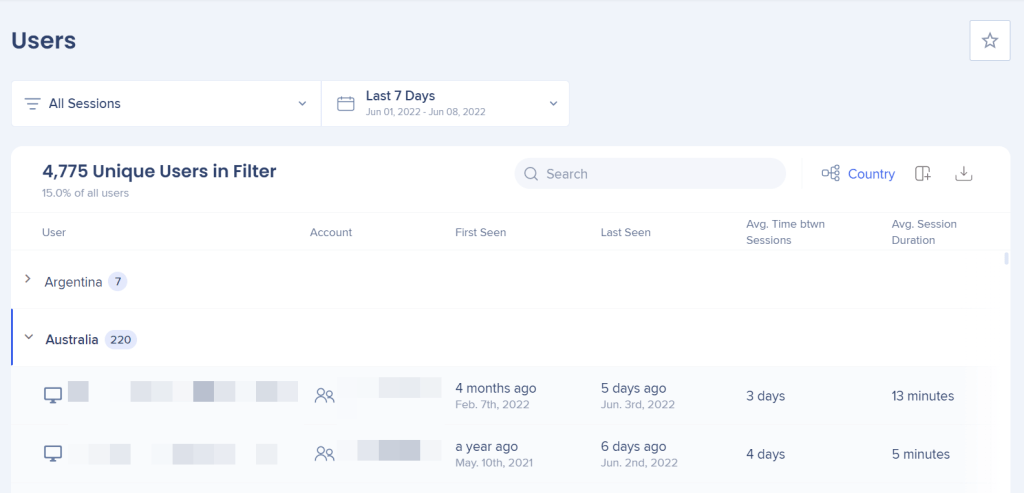
Task: Click the star favorite icon
Action: tap(990, 41)
